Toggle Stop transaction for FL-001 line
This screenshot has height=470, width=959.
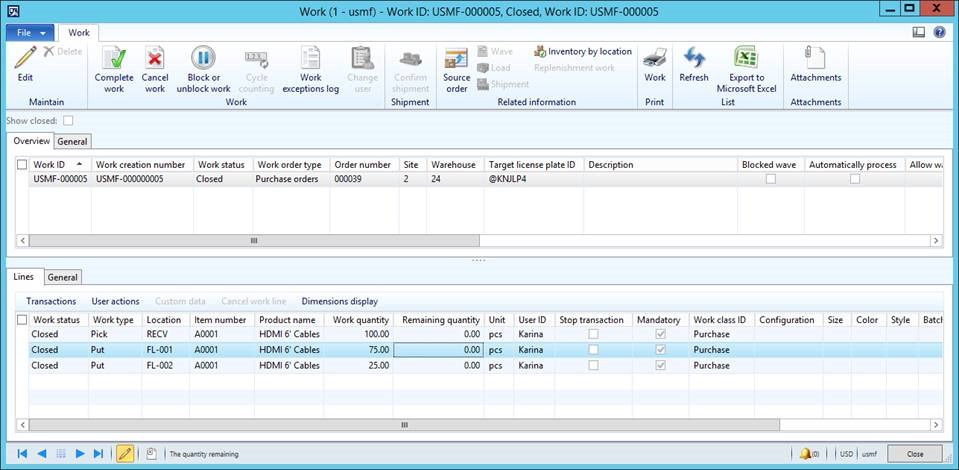593,349
